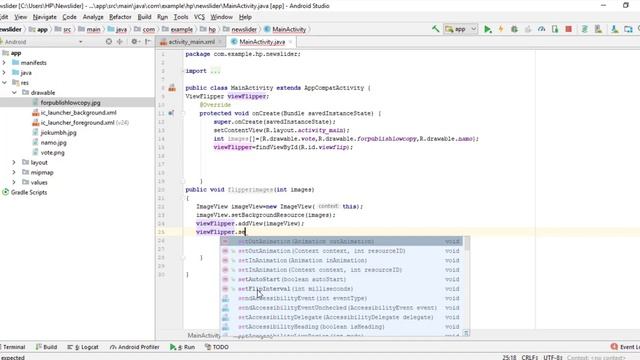Open the TODO tool window
This screenshot has height=360, width=640.
click(x=217, y=347)
